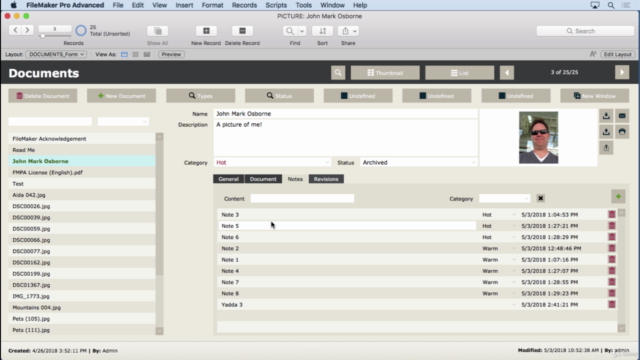Switch to the Revisions tab
Viewport: 640px width, 360px height.
coord(326,179)
